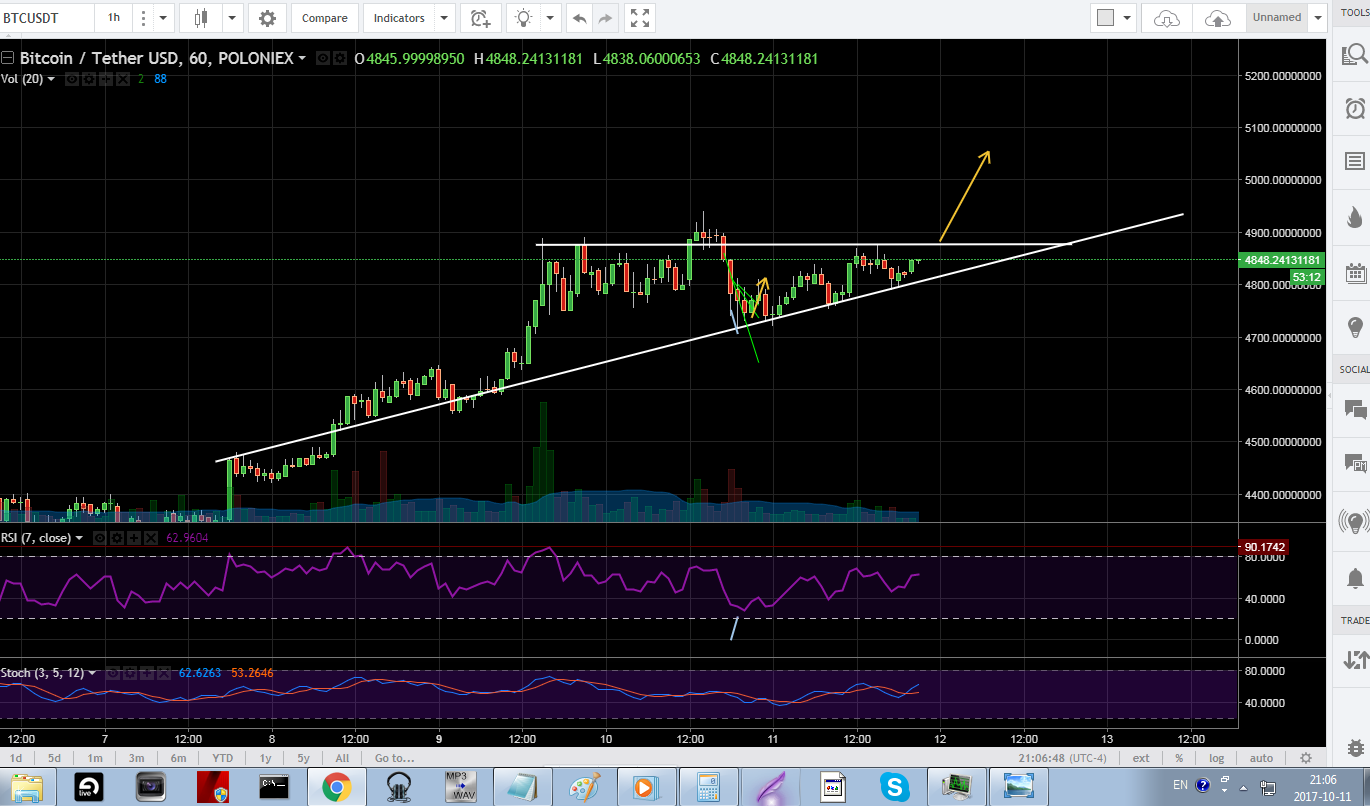Open hotlists flame icon in sidebar
This screenshot has width=1370, height=806.
pos(1355,217)
